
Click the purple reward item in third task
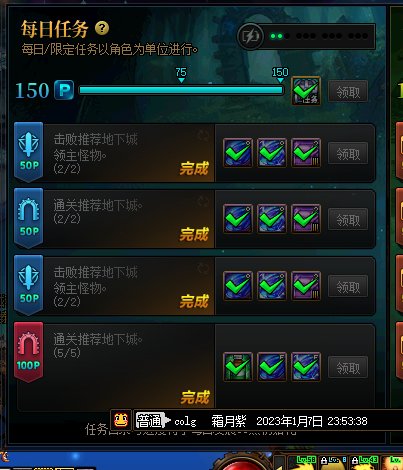[x=306, y=286]
